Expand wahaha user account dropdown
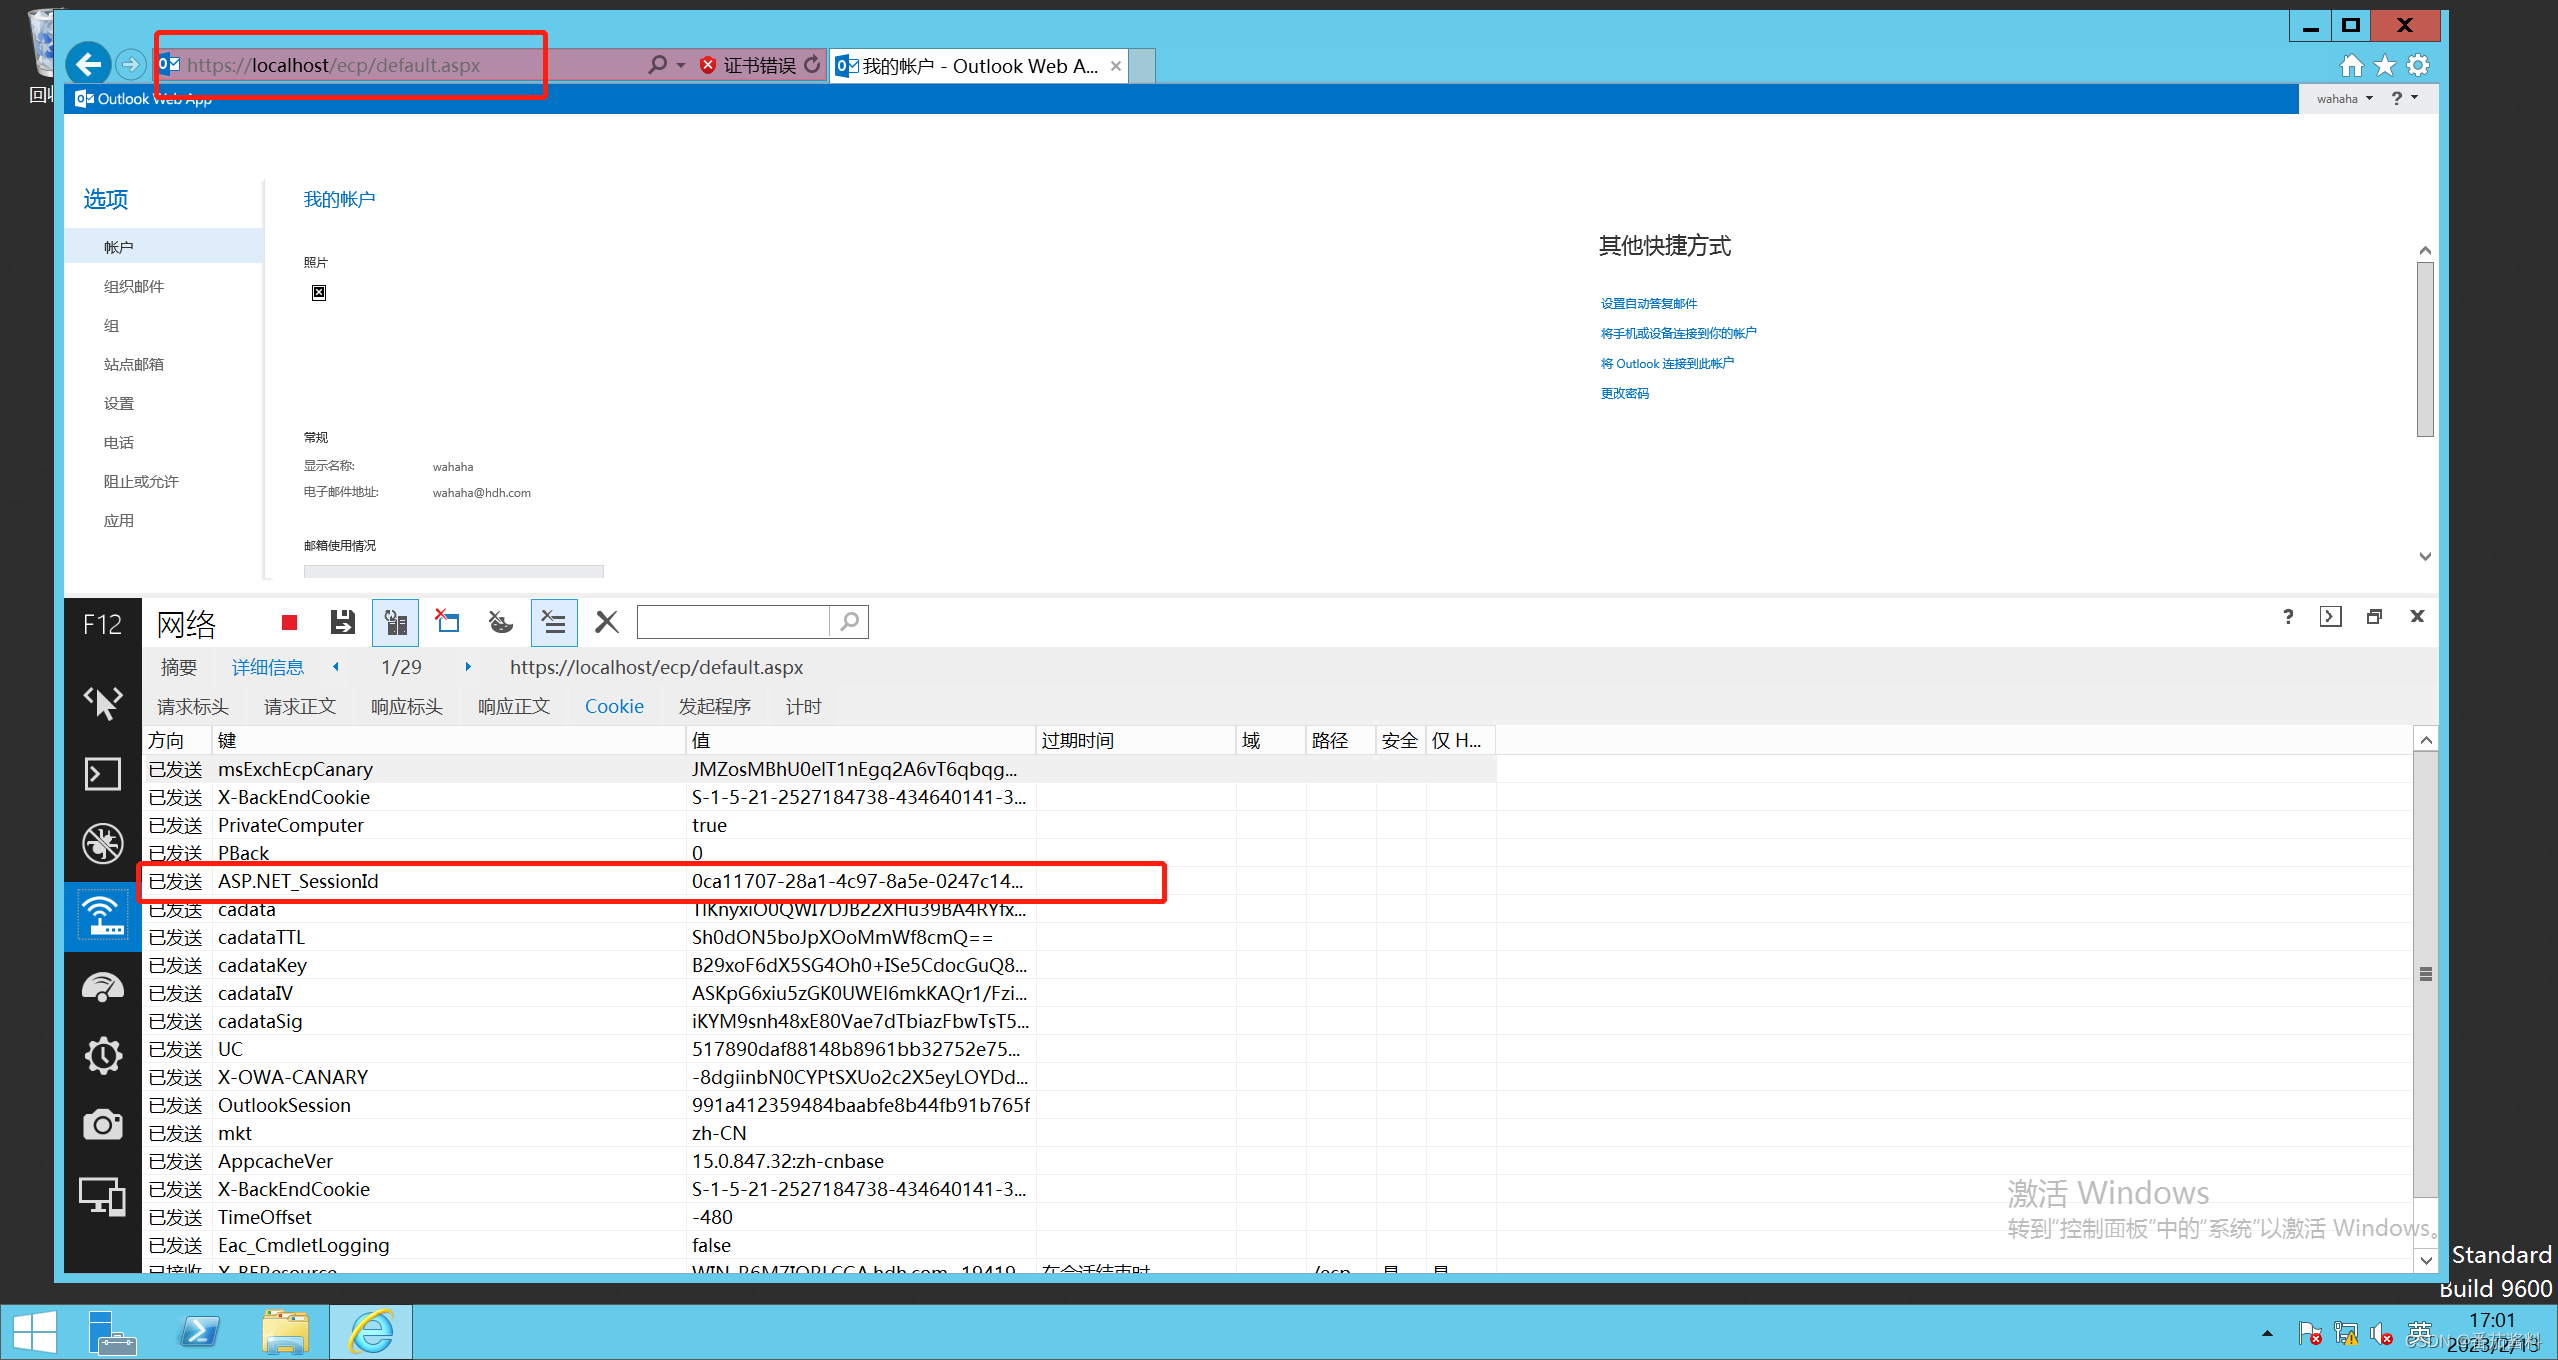This screenshot has height=1360, width=2558. (2344, 99)
